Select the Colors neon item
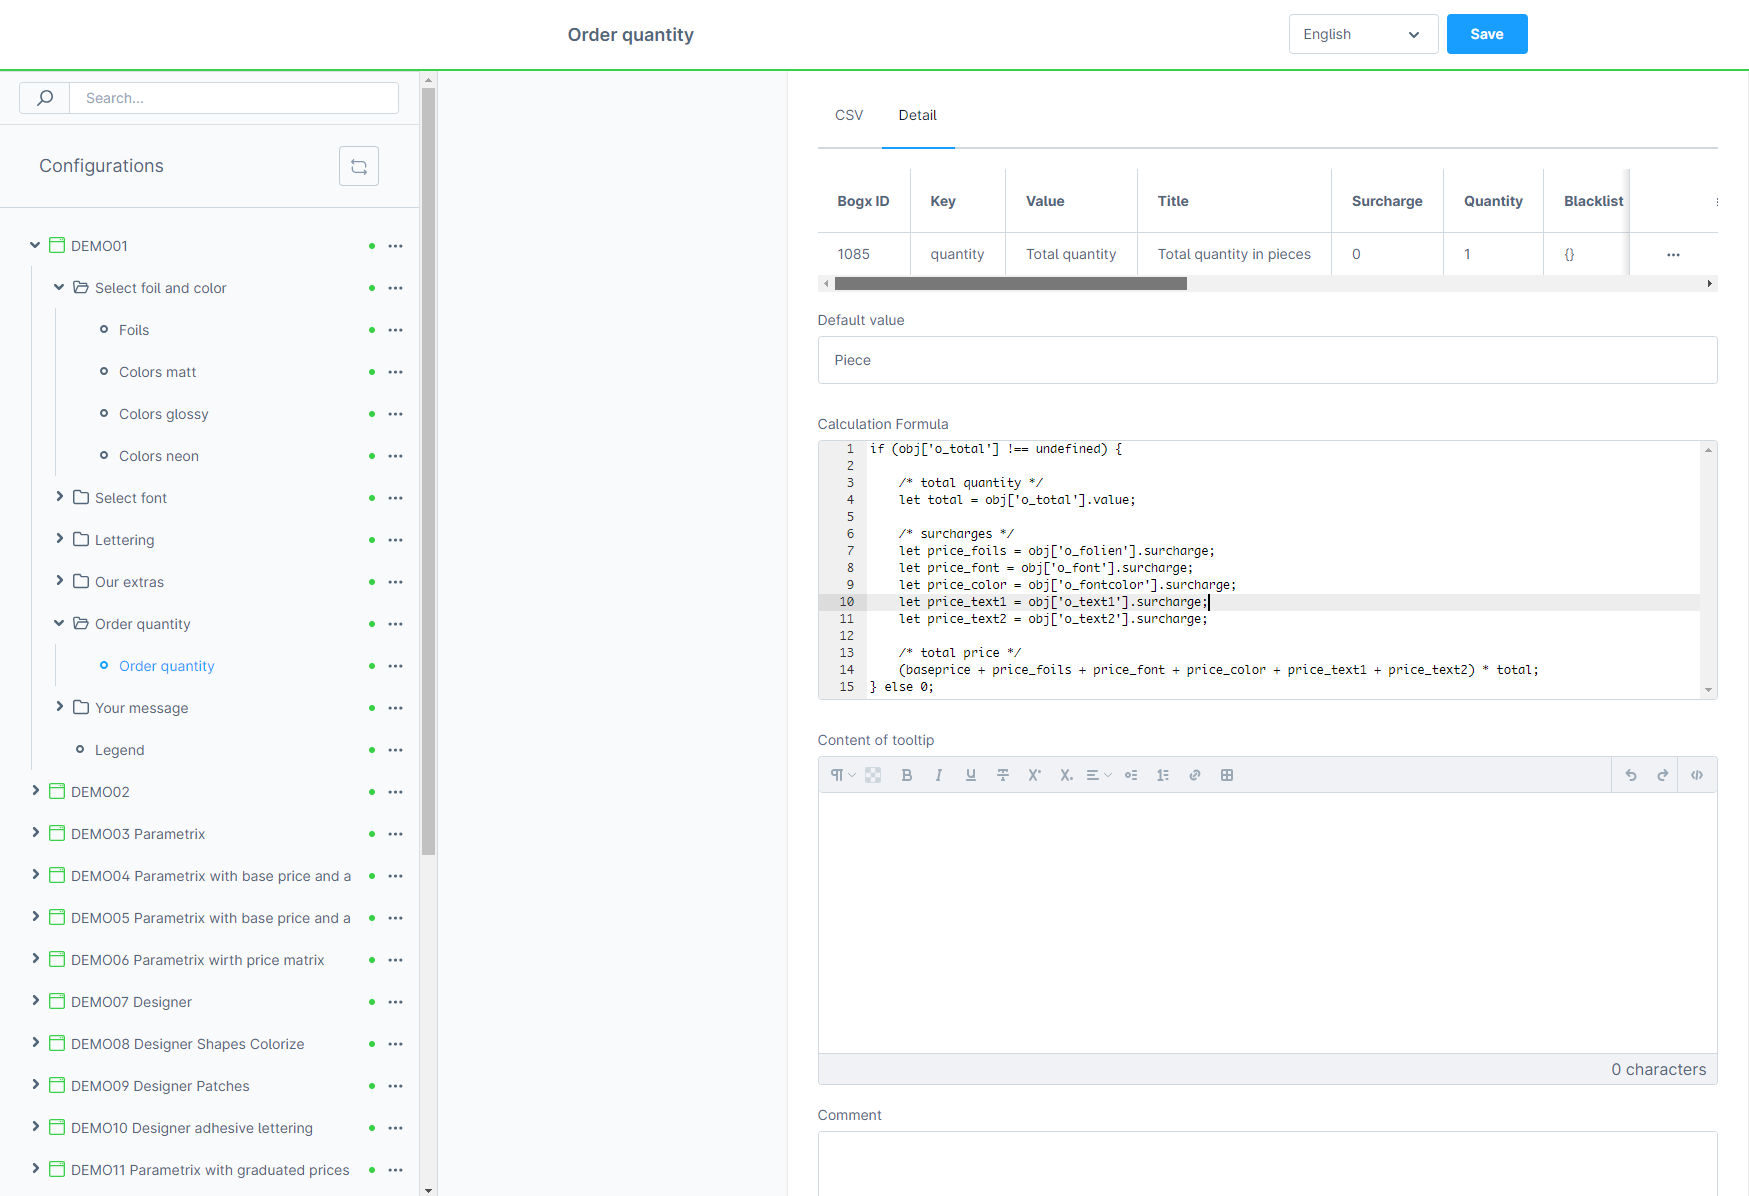 159,456
